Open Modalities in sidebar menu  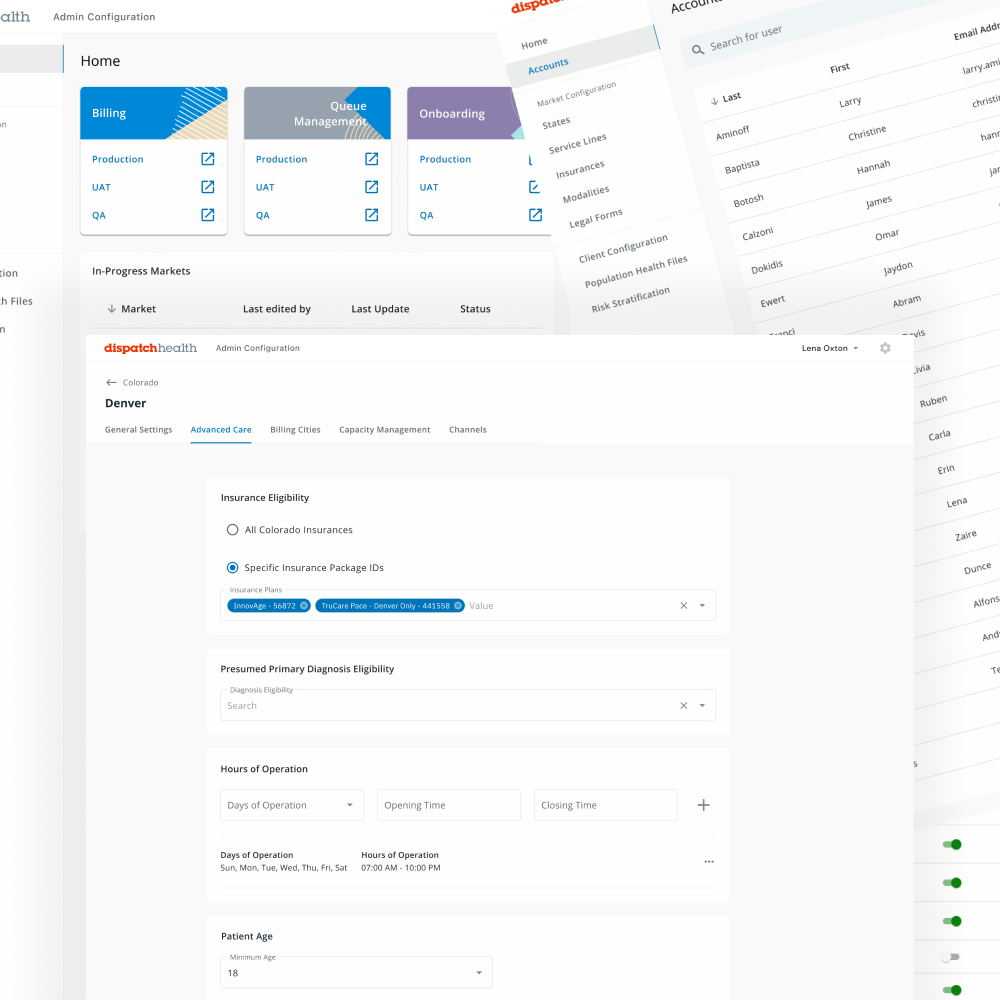(x=585, y=194)
